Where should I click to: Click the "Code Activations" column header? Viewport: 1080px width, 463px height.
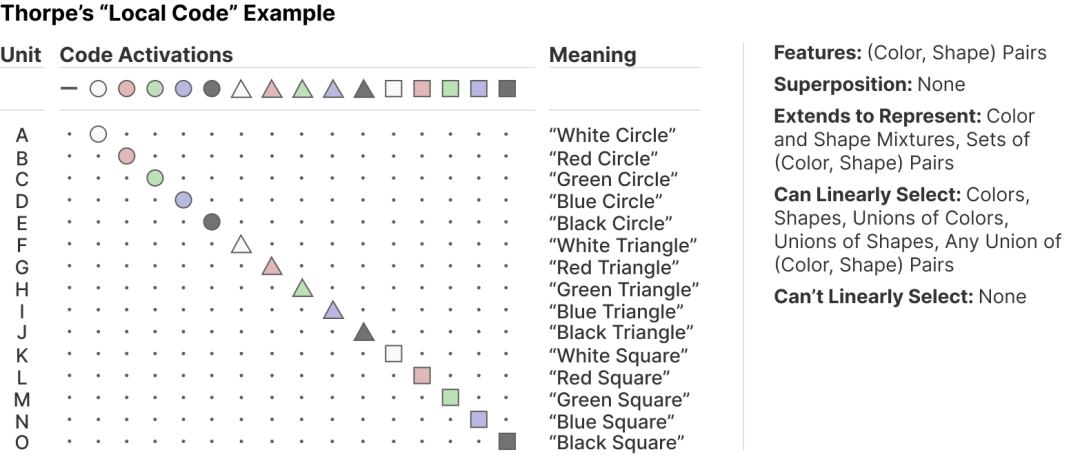pos(146,54)
